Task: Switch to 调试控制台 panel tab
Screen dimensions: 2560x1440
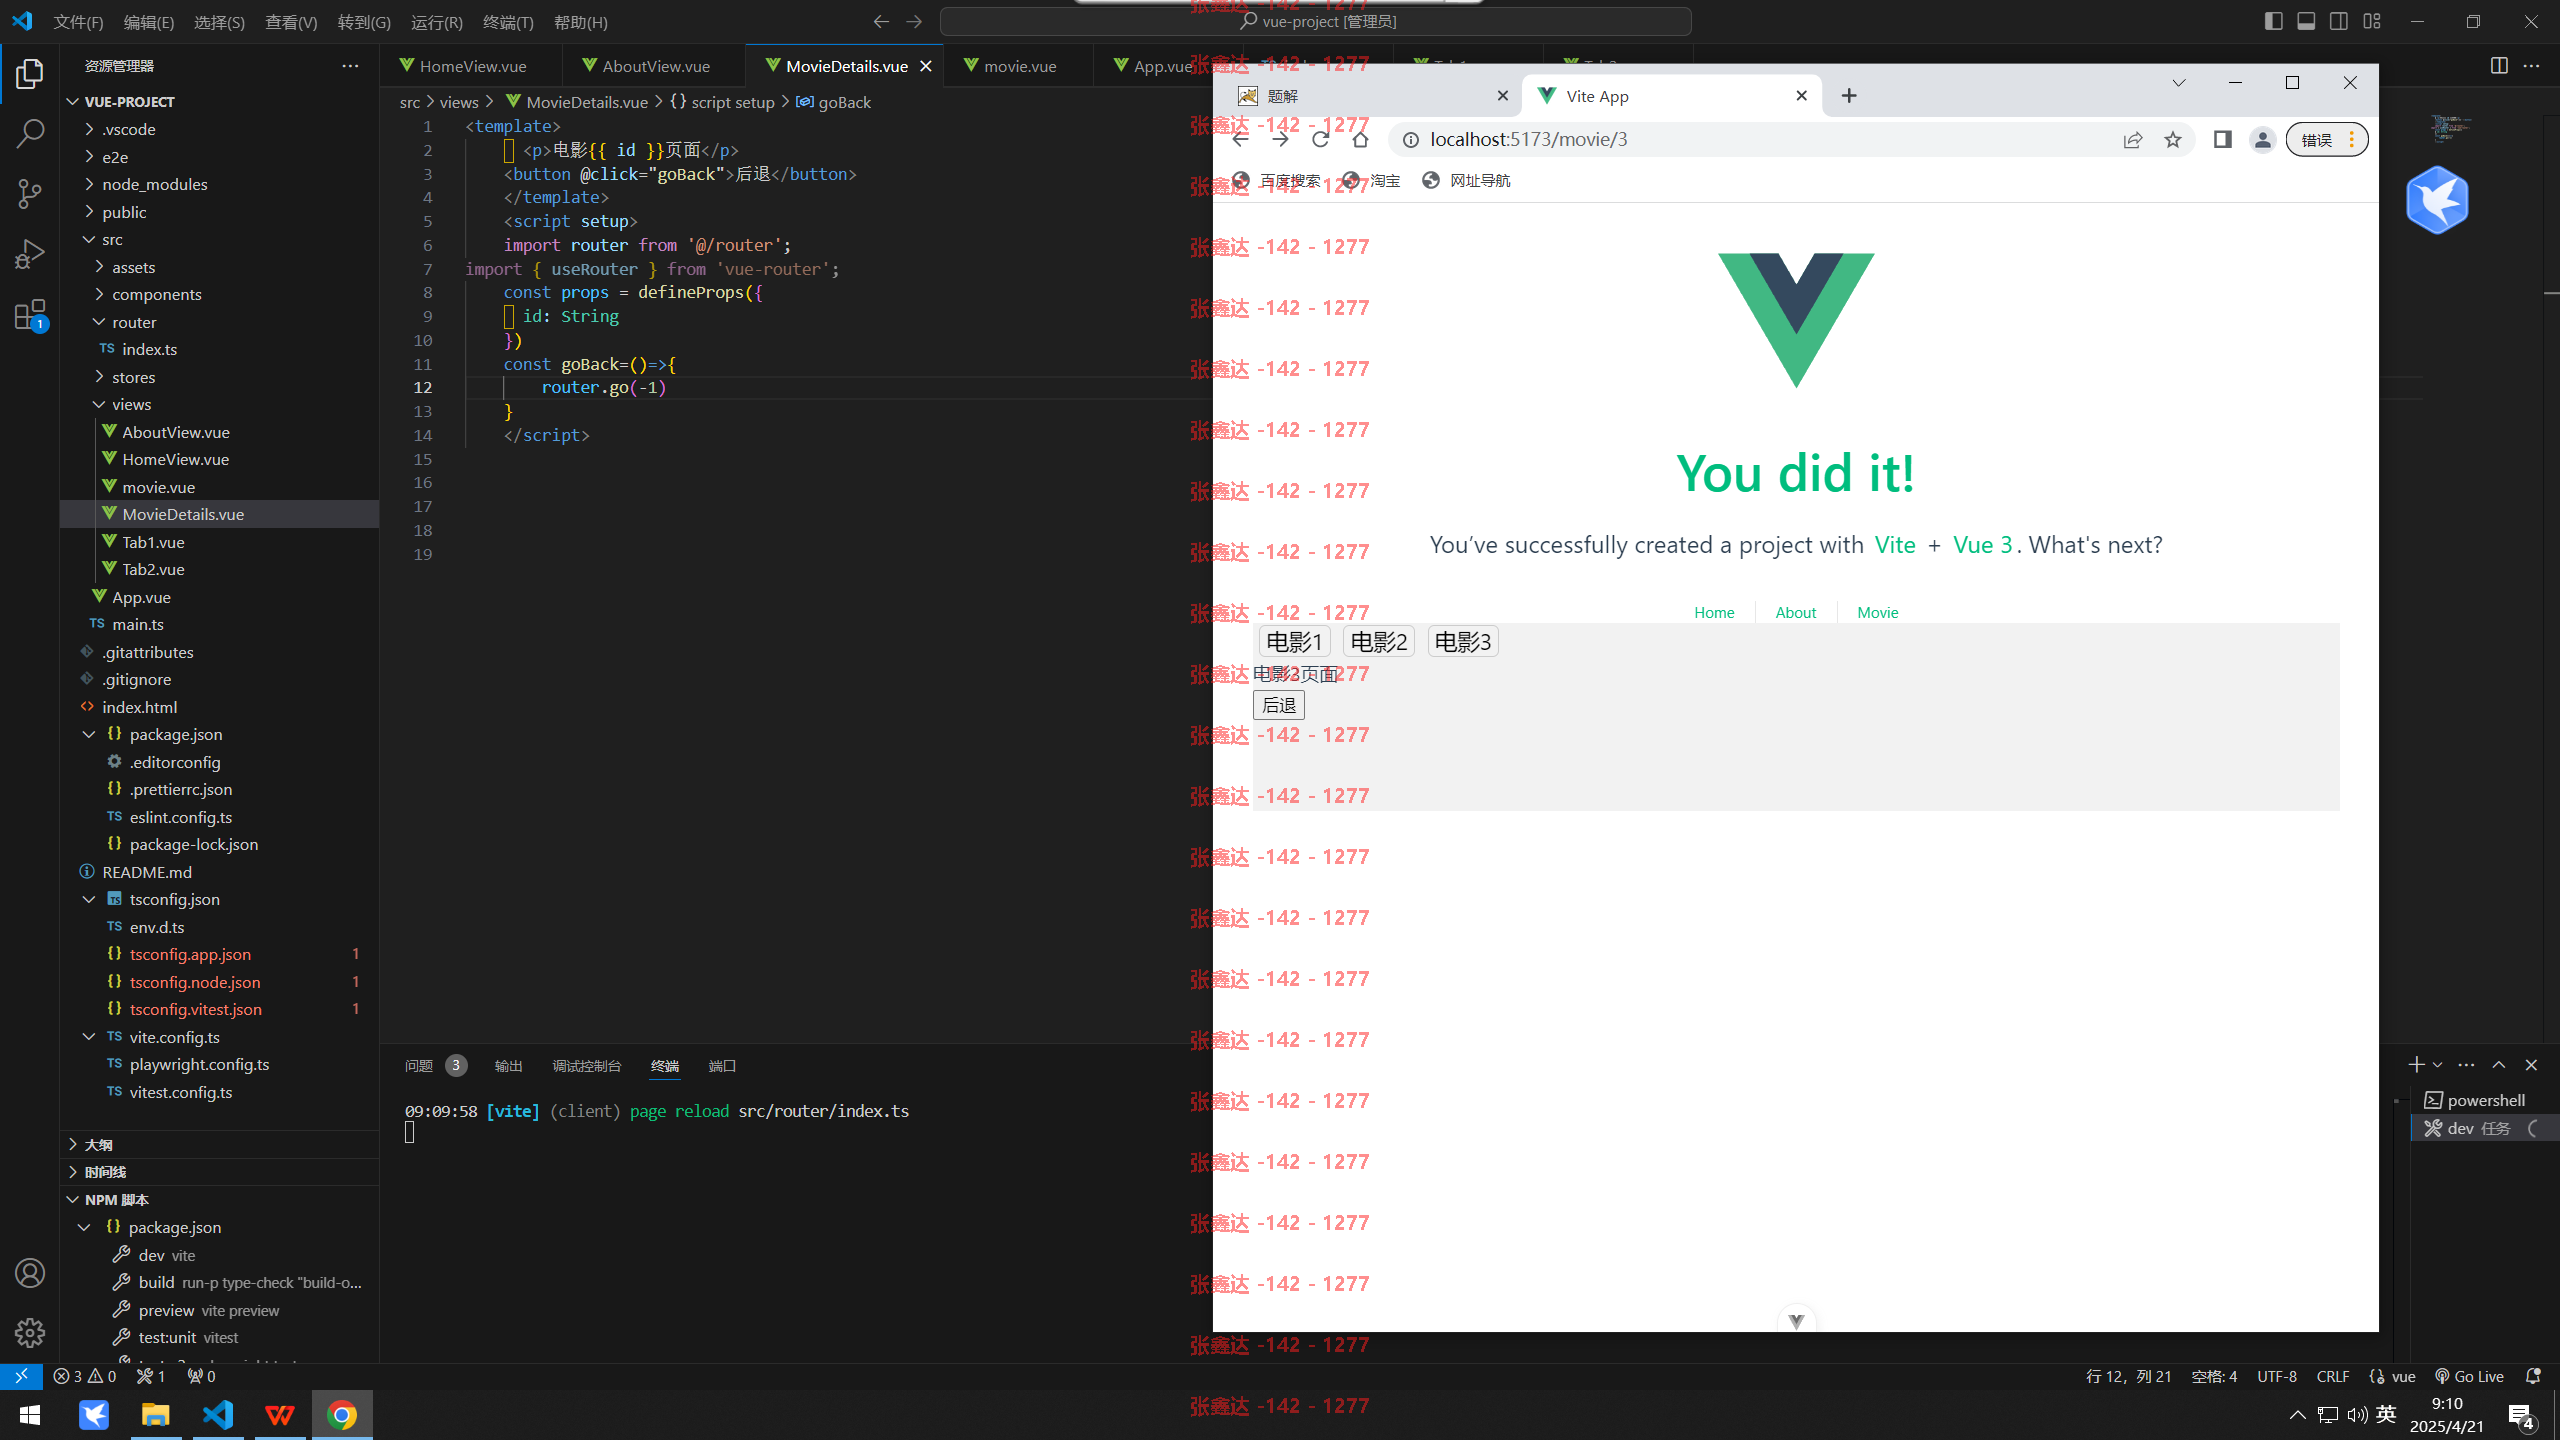Action: (587, 1066)
